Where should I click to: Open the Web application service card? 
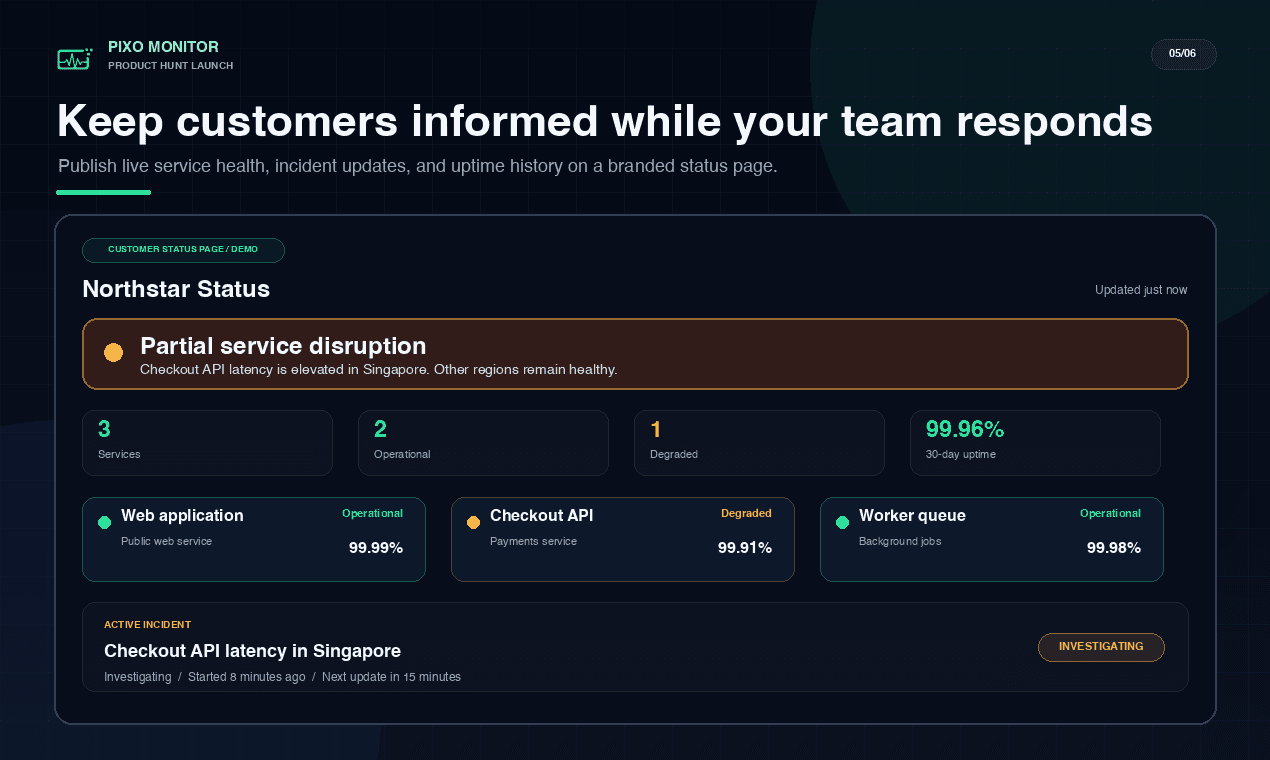(254, 539)
